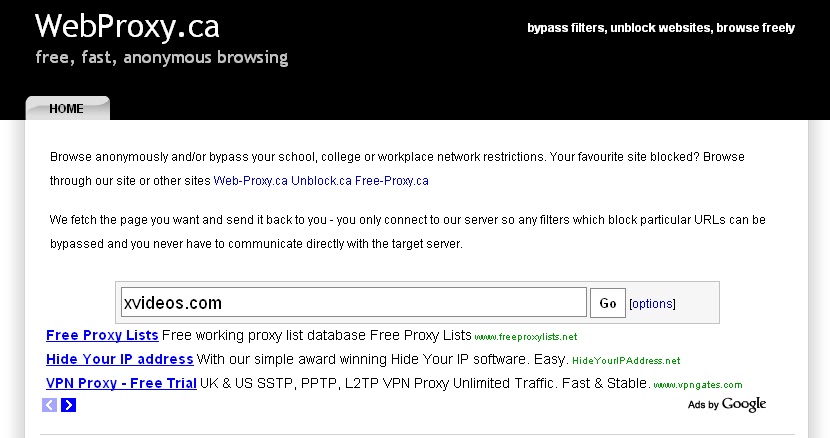The height and width of the screenshot is (438, 830).
Task: Click the free, fast, anonymous browsing tagline
Action: 162,57
